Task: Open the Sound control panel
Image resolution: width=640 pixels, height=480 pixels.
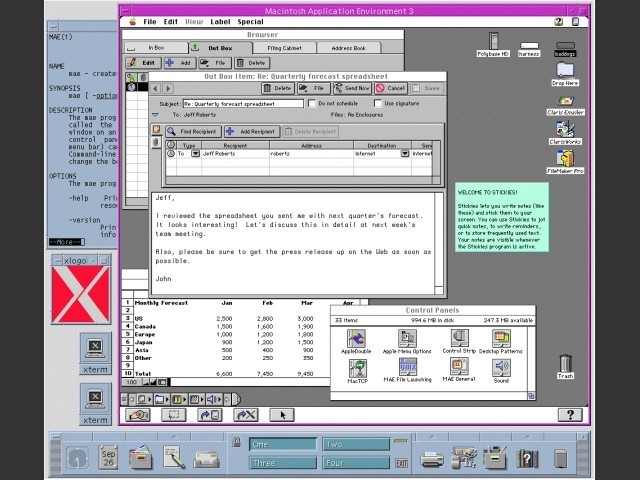Action: [501, 367]
